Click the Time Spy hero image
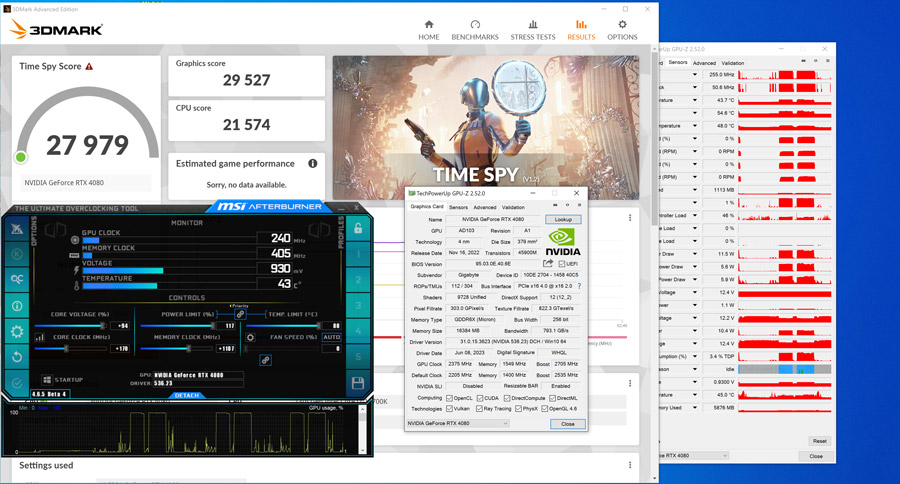The height and width of the screenshot is (484, 900). pos(486,127)
